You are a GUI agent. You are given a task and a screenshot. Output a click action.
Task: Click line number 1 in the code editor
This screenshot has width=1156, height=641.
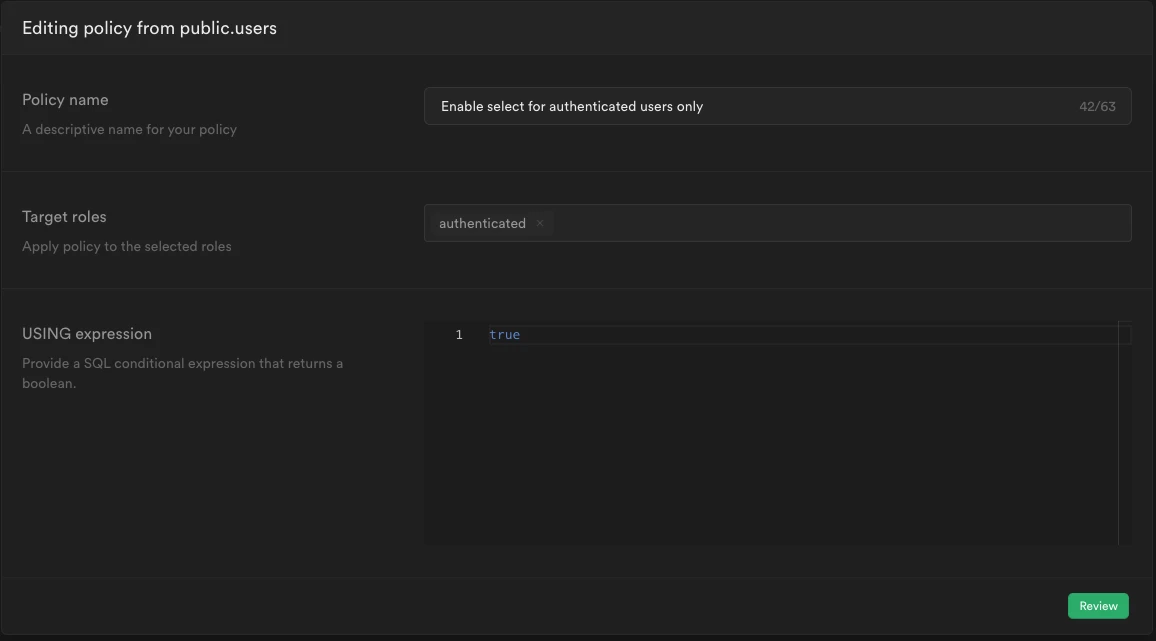click(x=459, y=334)
